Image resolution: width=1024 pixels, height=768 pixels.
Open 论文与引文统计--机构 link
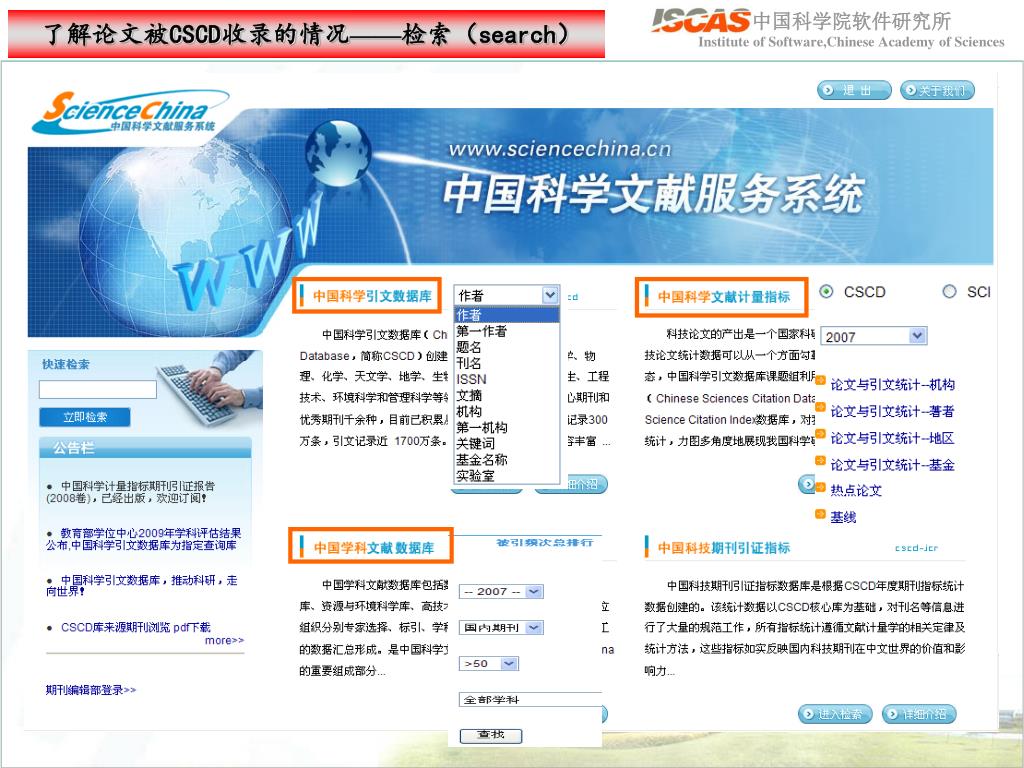click(x=892, y=385)
